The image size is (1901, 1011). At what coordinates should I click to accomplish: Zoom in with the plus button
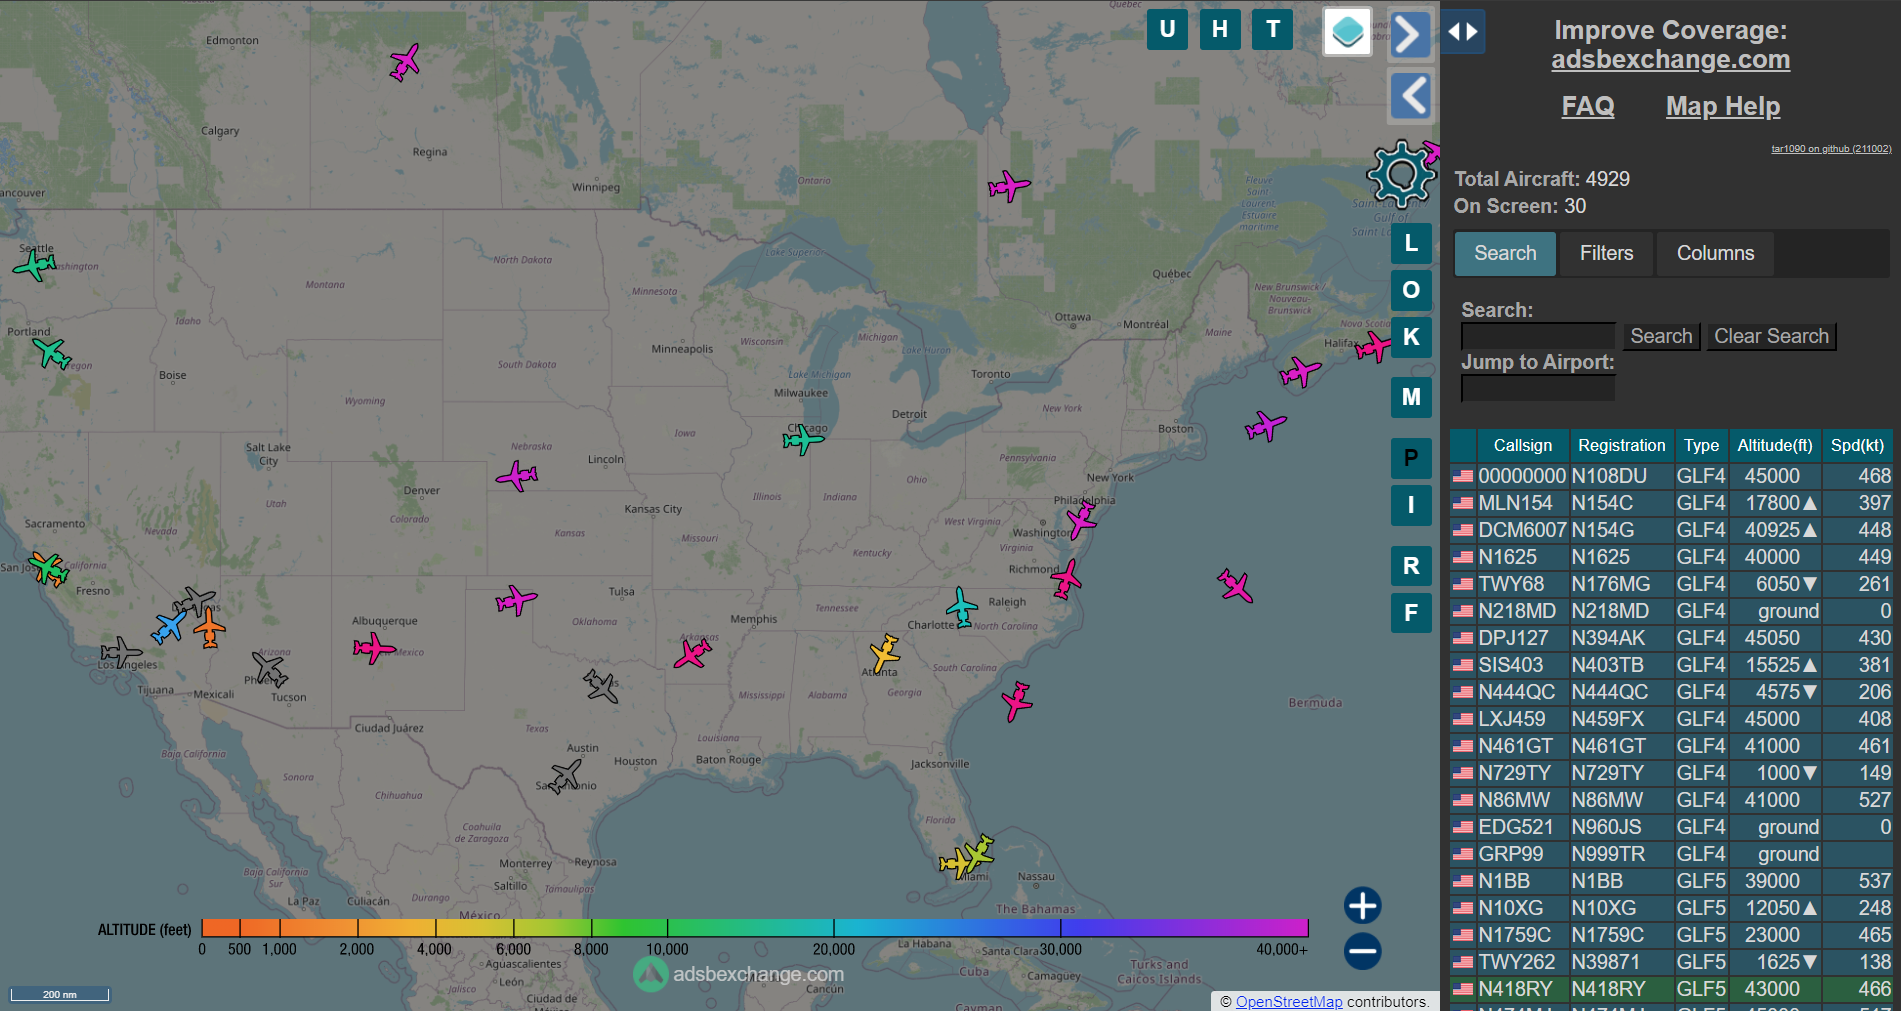1362,906
